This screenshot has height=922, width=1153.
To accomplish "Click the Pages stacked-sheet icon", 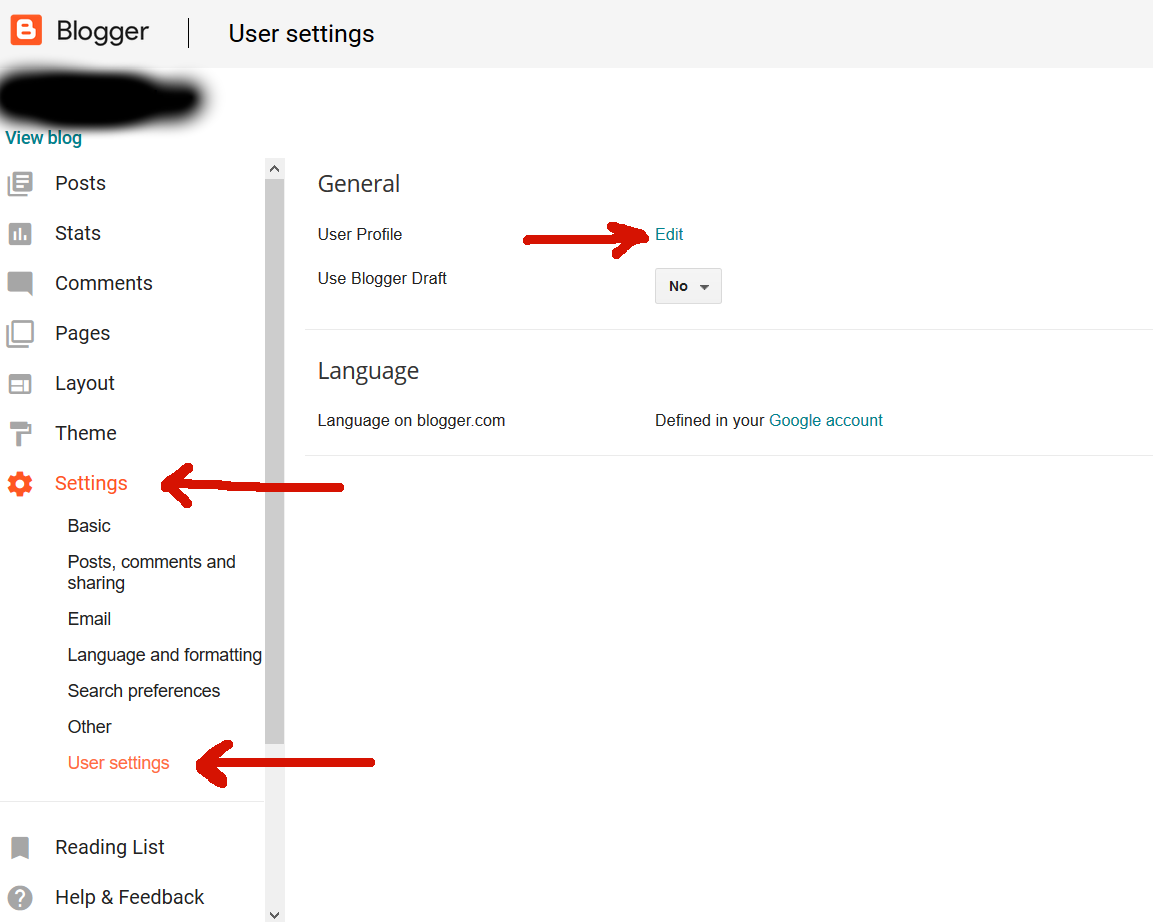I will click(x=21, y=334).
